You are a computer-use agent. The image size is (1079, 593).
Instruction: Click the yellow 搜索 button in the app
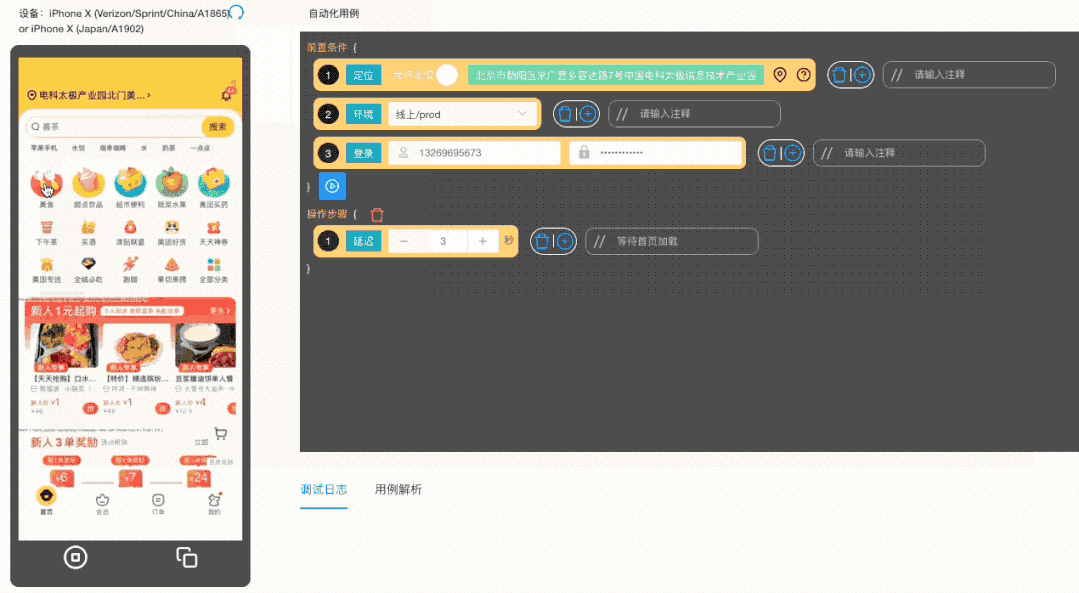pos(218,127)
